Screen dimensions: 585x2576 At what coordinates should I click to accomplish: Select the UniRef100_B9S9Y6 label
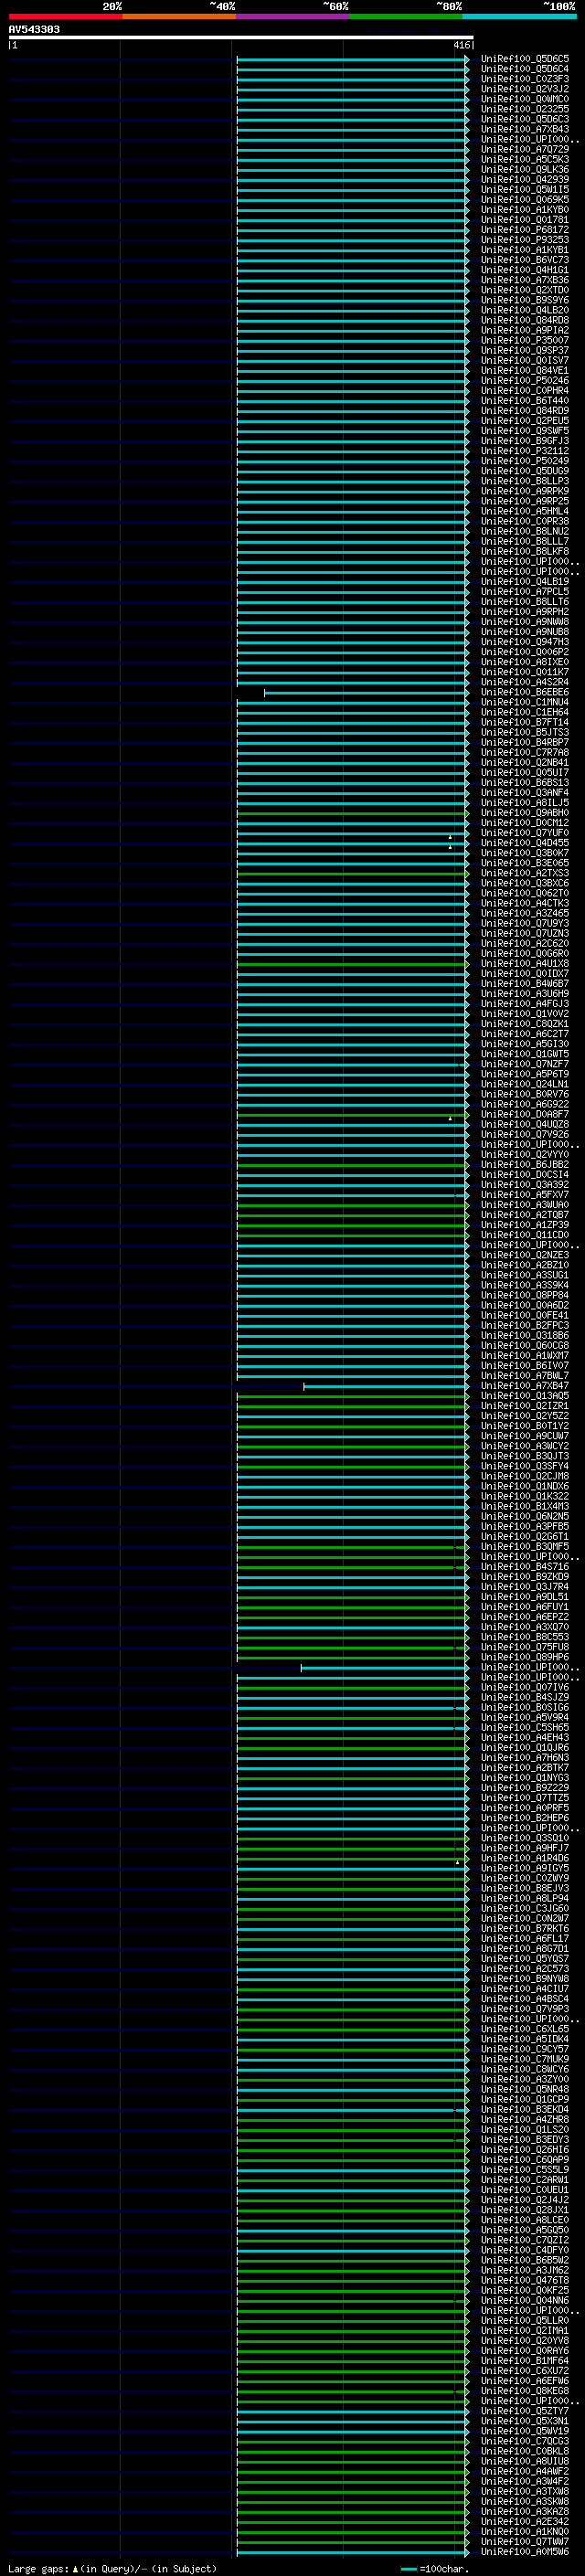tap(525, 300)
